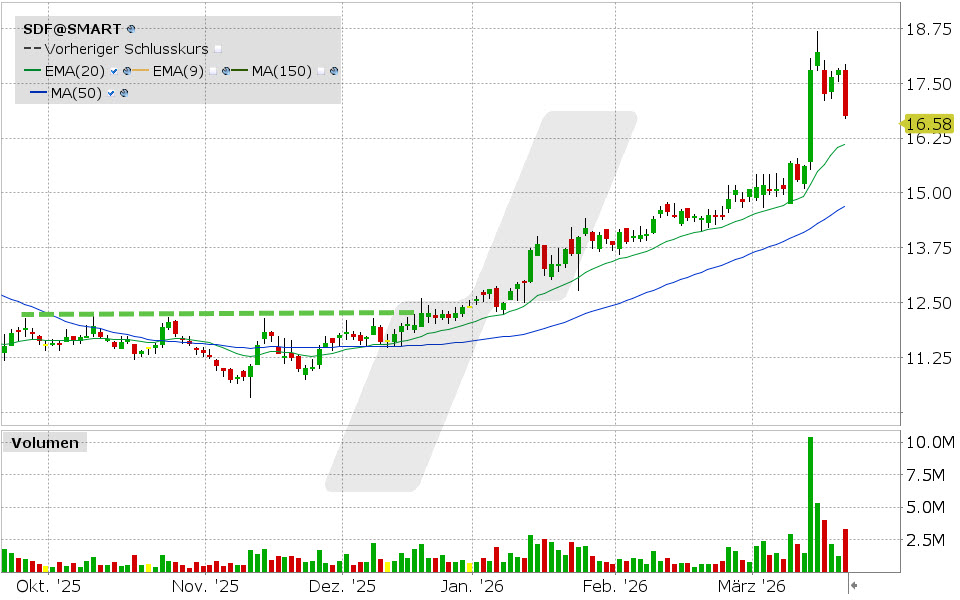
Task: Open the SDF@SMART chart settings icon
Action: point(130,29)
